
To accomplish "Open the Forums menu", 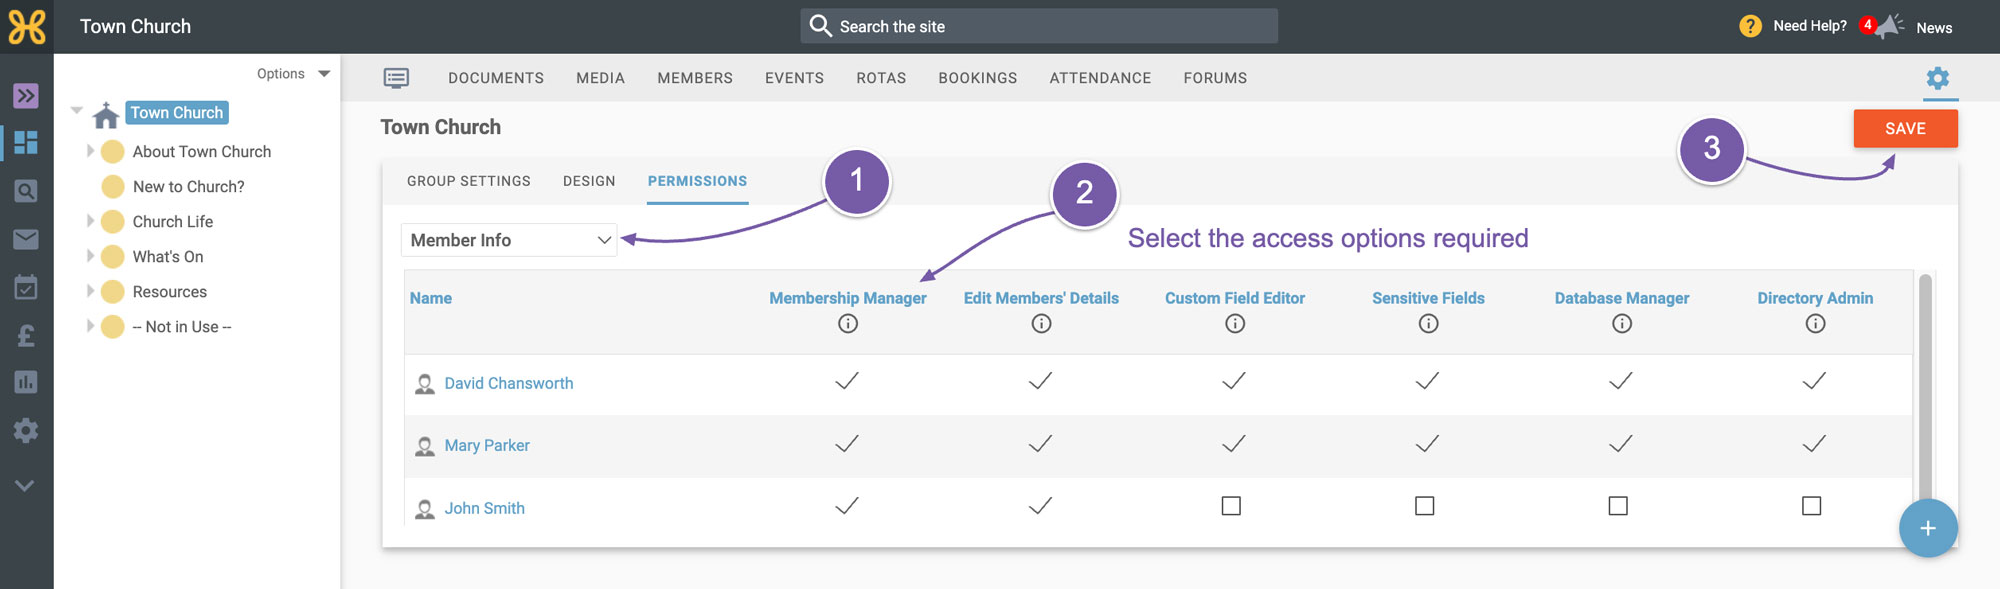I will coord(1215,78).
